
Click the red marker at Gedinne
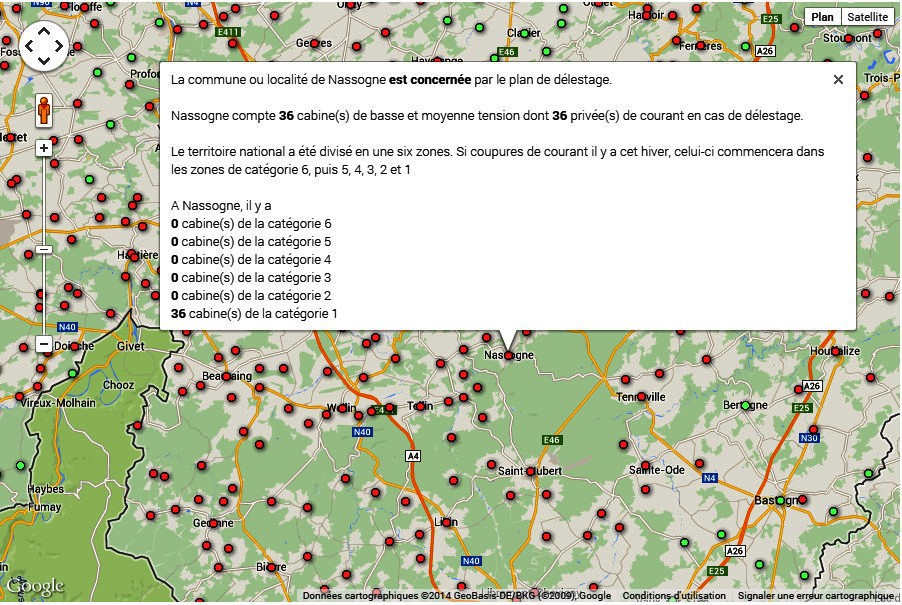click(213, 523)
